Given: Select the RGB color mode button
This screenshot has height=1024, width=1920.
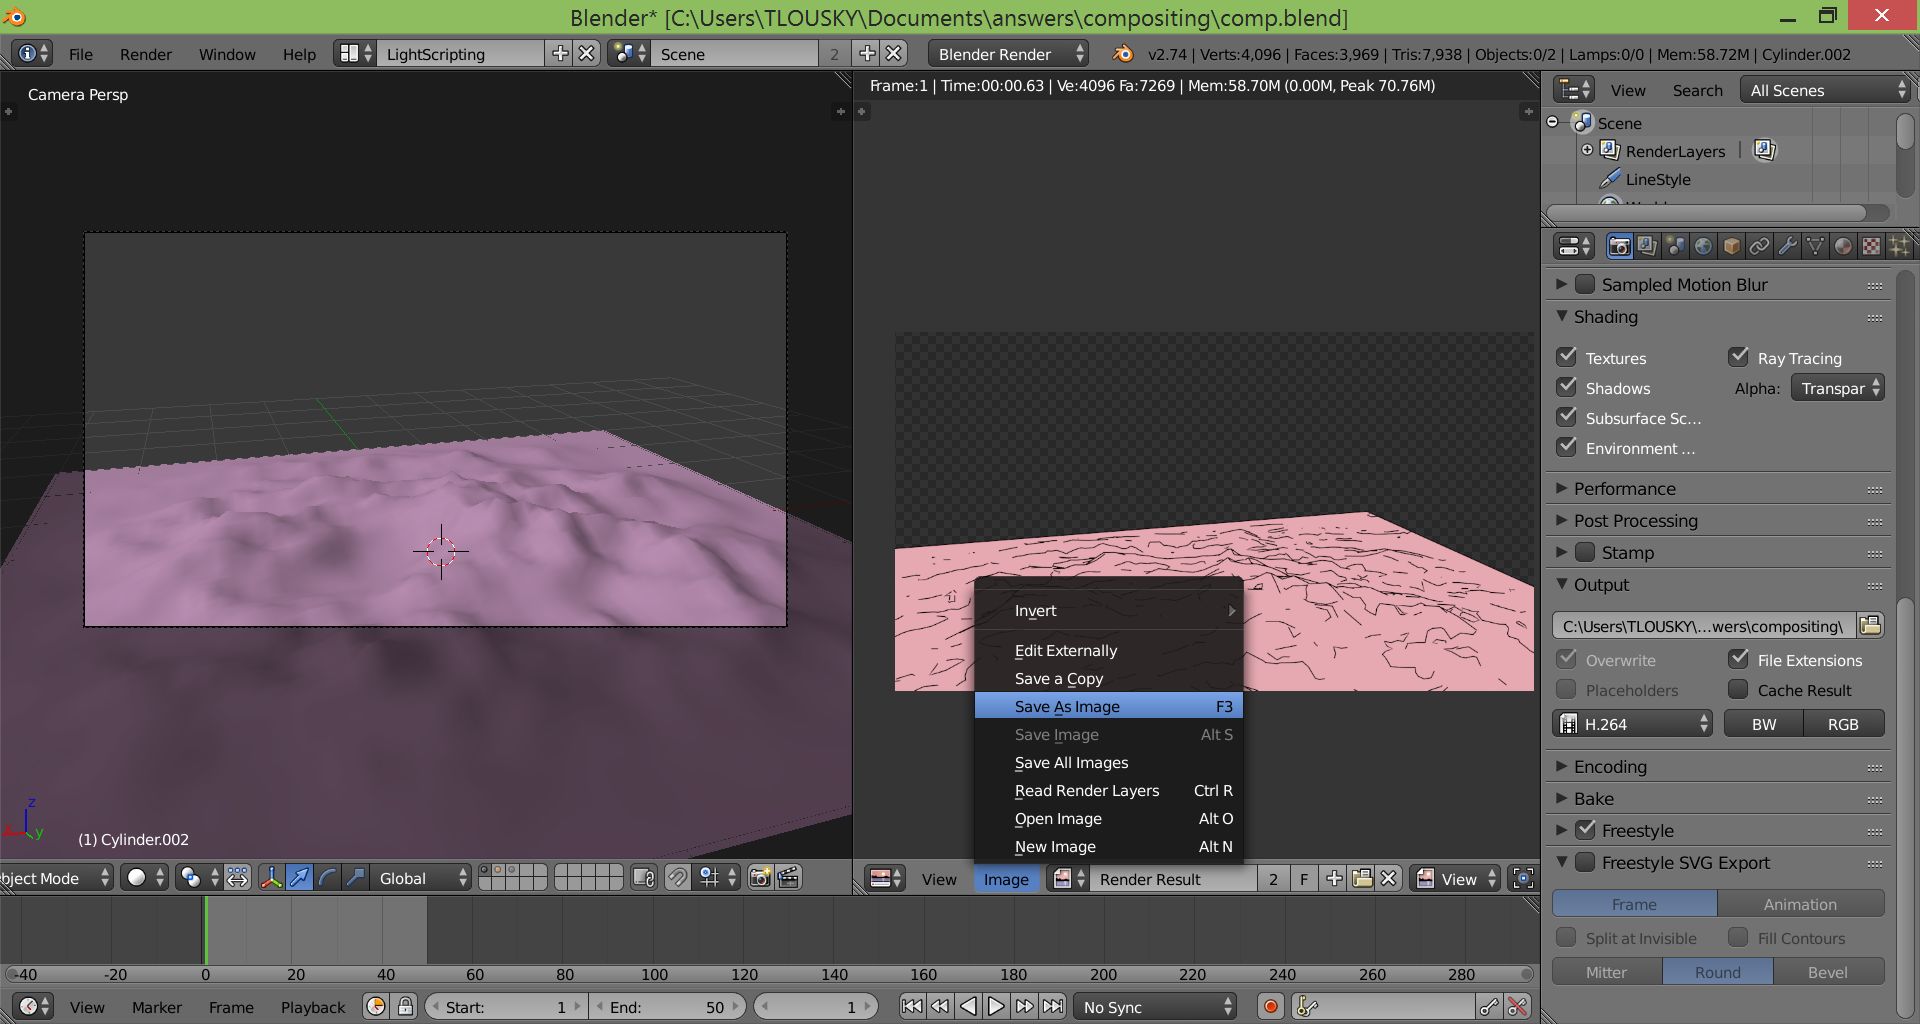Looking at the screenshot, I should (1844, 724).
